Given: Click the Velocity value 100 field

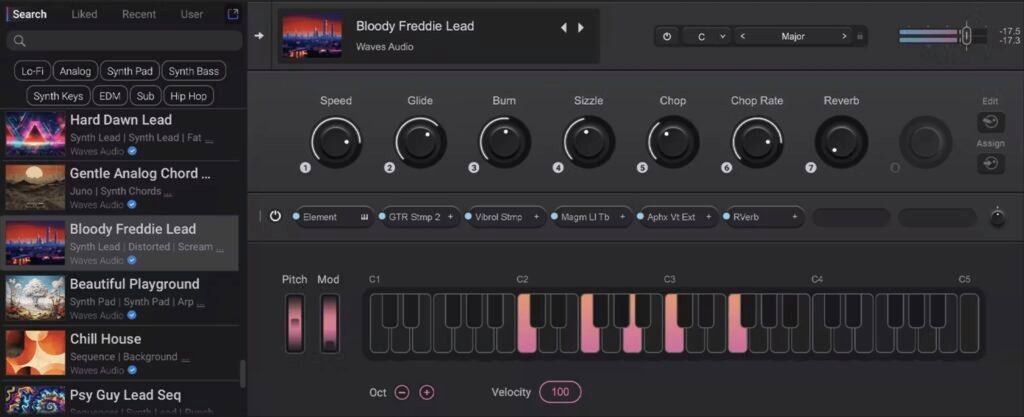Looking at the screenshot, I should point(560,392).
